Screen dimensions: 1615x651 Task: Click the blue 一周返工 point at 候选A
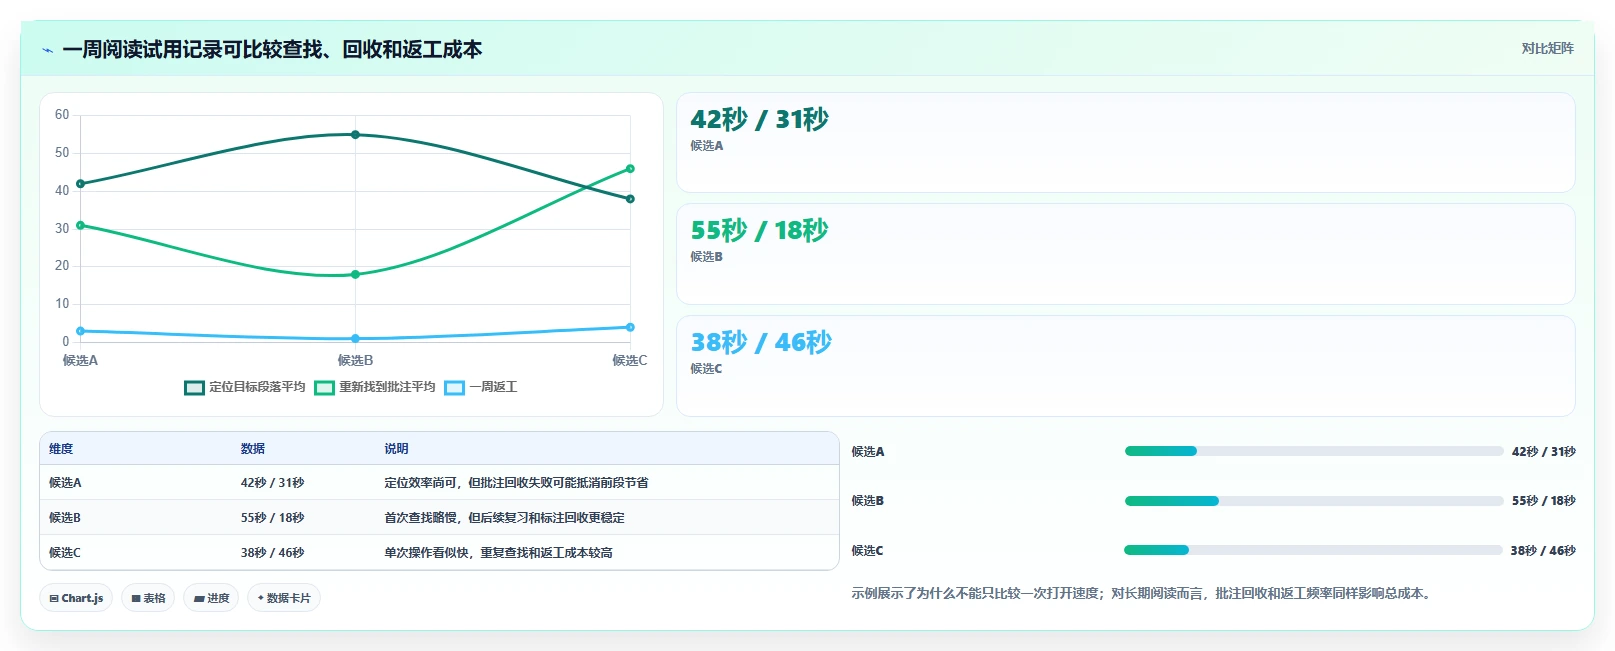(x=80, y=331)
